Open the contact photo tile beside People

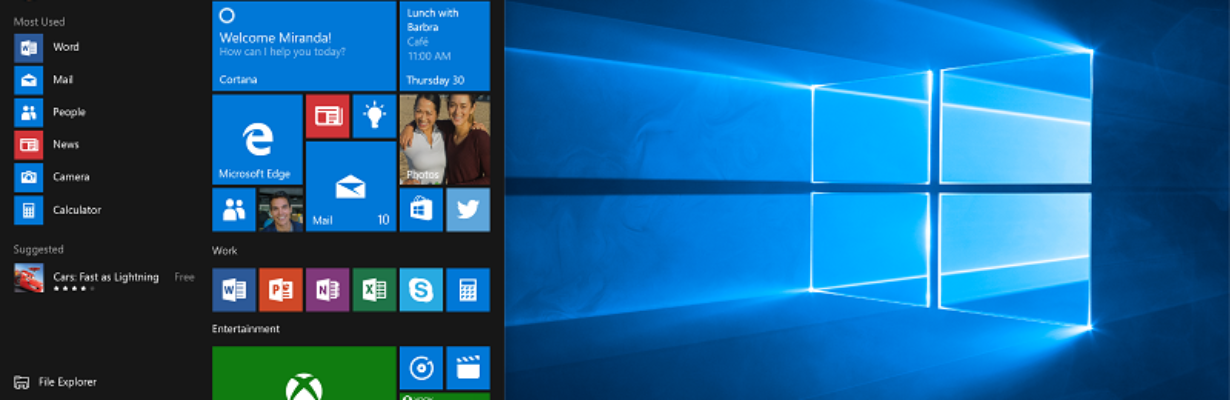click(281, 210)
